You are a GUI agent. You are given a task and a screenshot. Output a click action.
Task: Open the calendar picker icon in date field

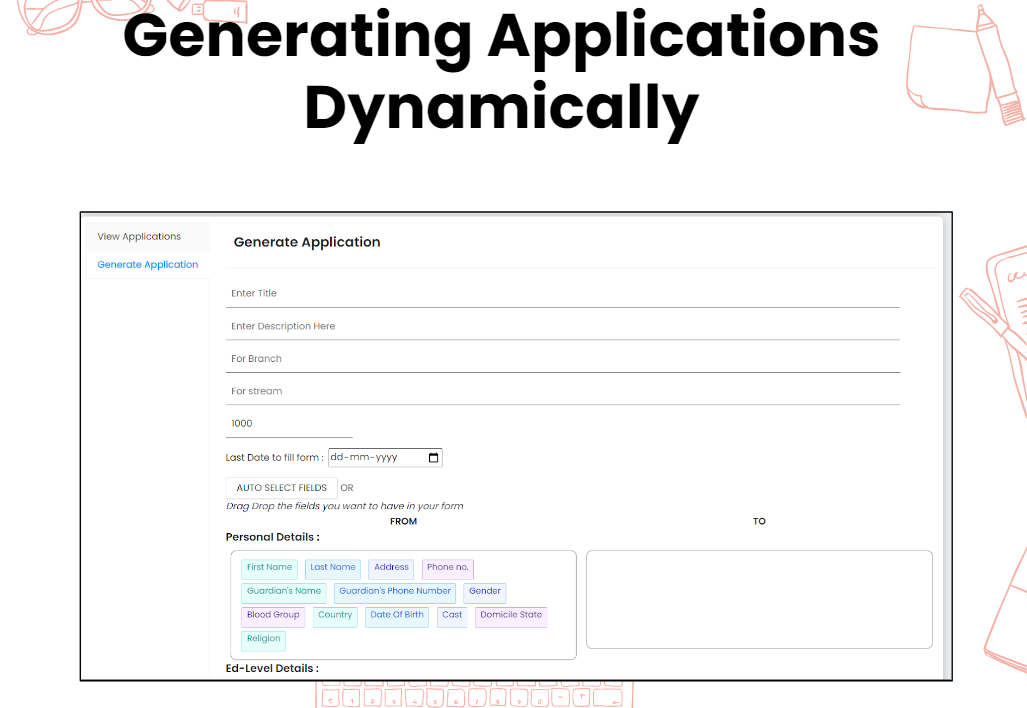point(433,457)
